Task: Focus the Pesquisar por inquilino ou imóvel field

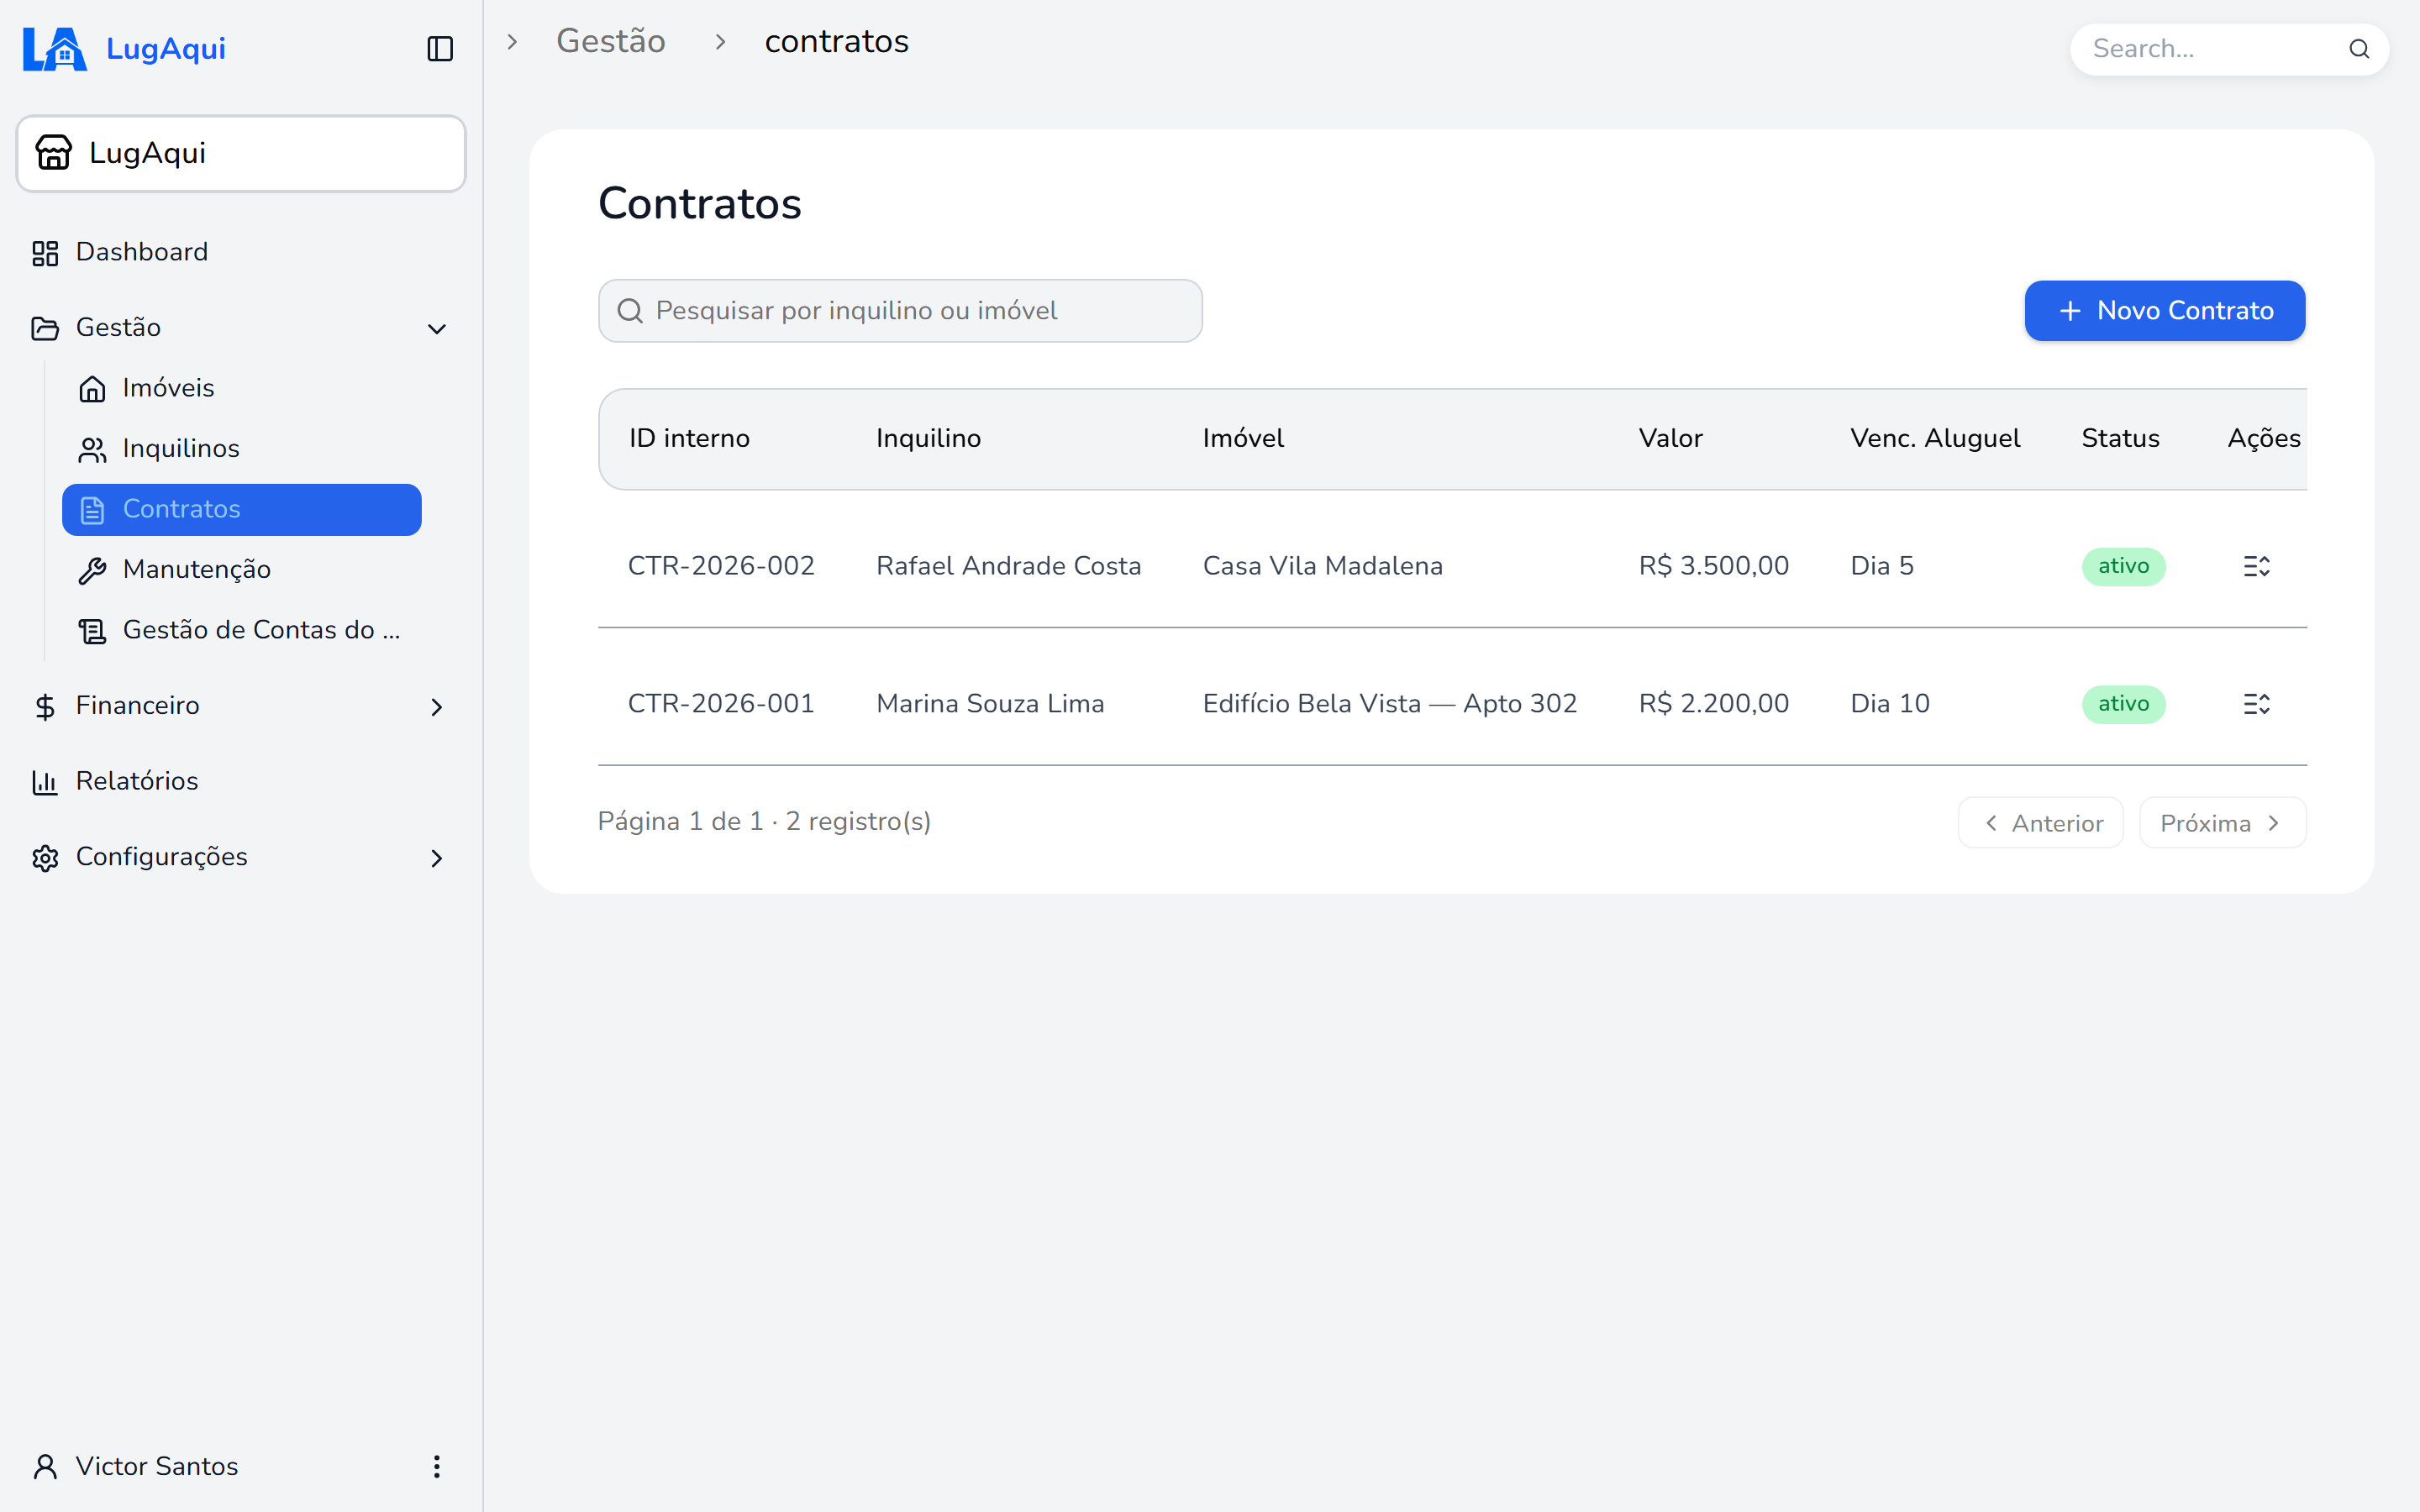Action: point(900,311)
